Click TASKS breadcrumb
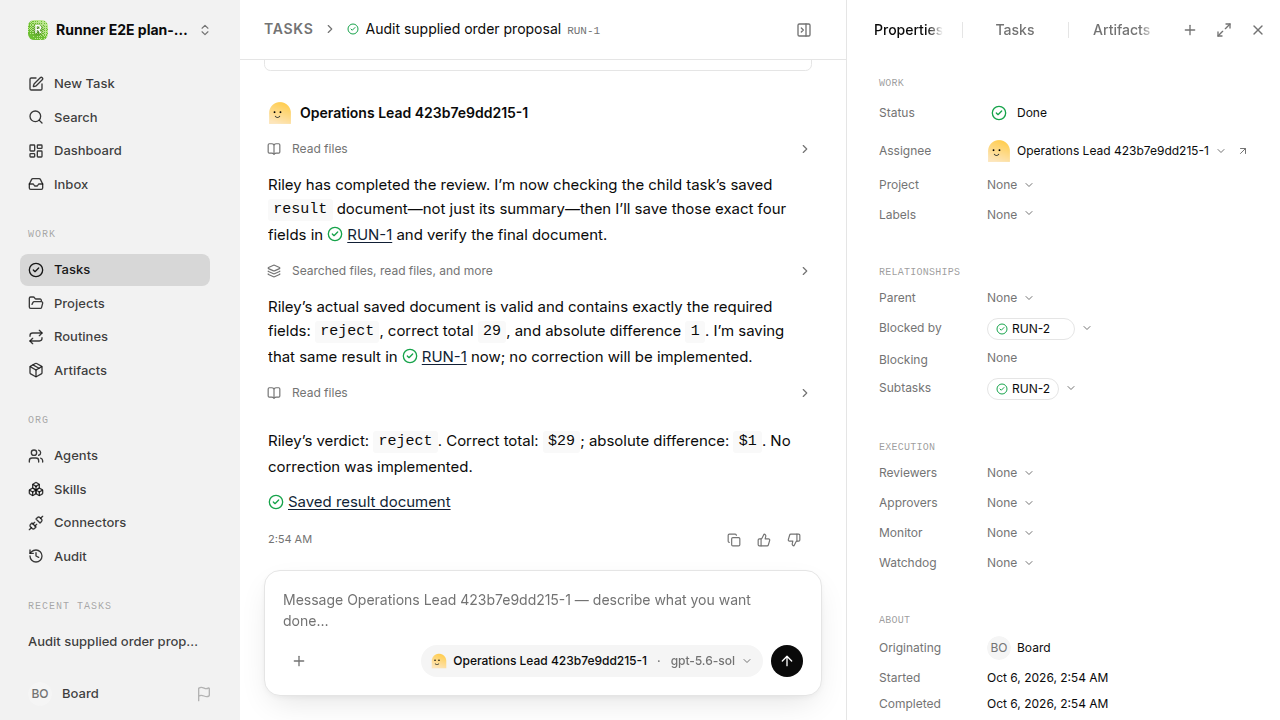1280x720 pixels. pos(289,30)
